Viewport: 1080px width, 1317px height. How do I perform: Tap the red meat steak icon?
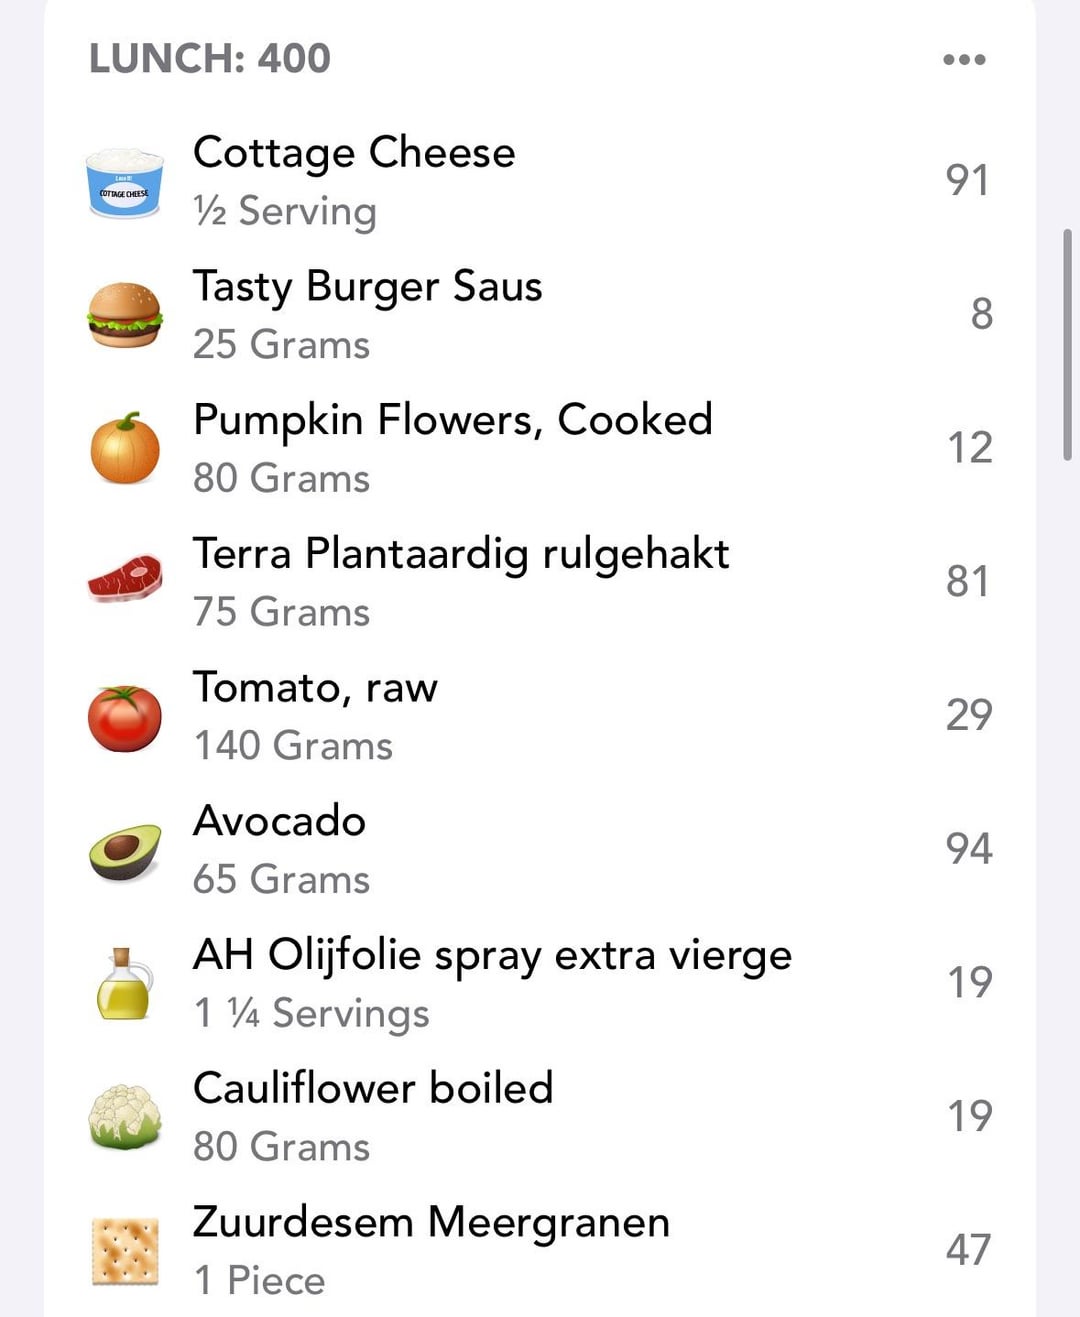click(x=124, y=580)
